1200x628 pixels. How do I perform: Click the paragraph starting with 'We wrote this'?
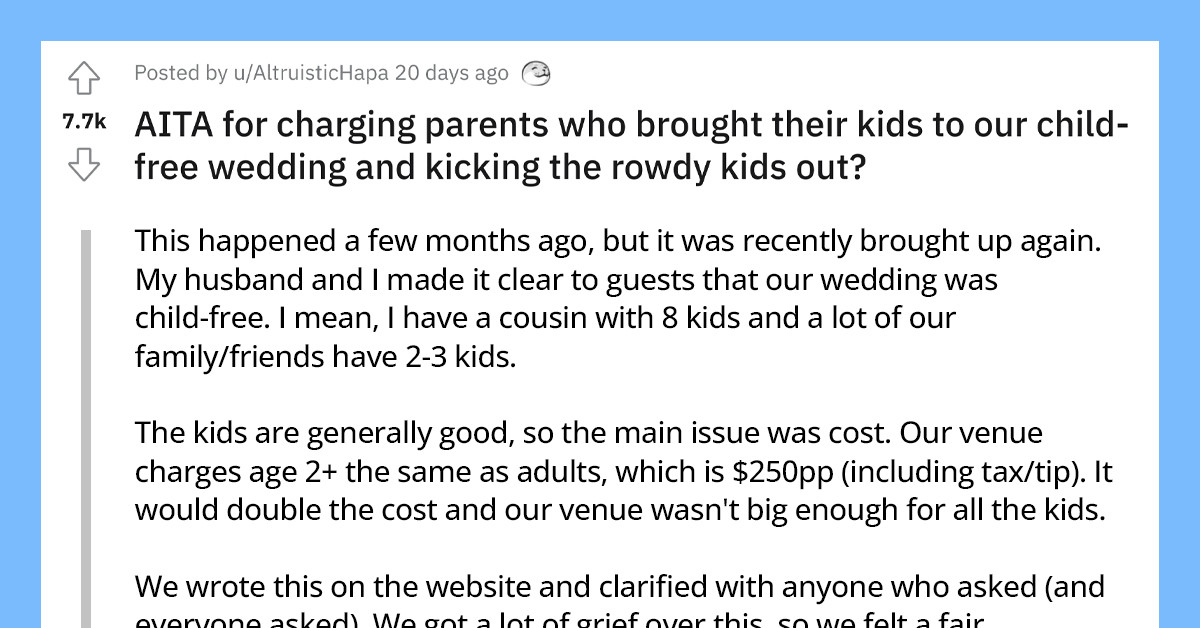click(600, 590)
